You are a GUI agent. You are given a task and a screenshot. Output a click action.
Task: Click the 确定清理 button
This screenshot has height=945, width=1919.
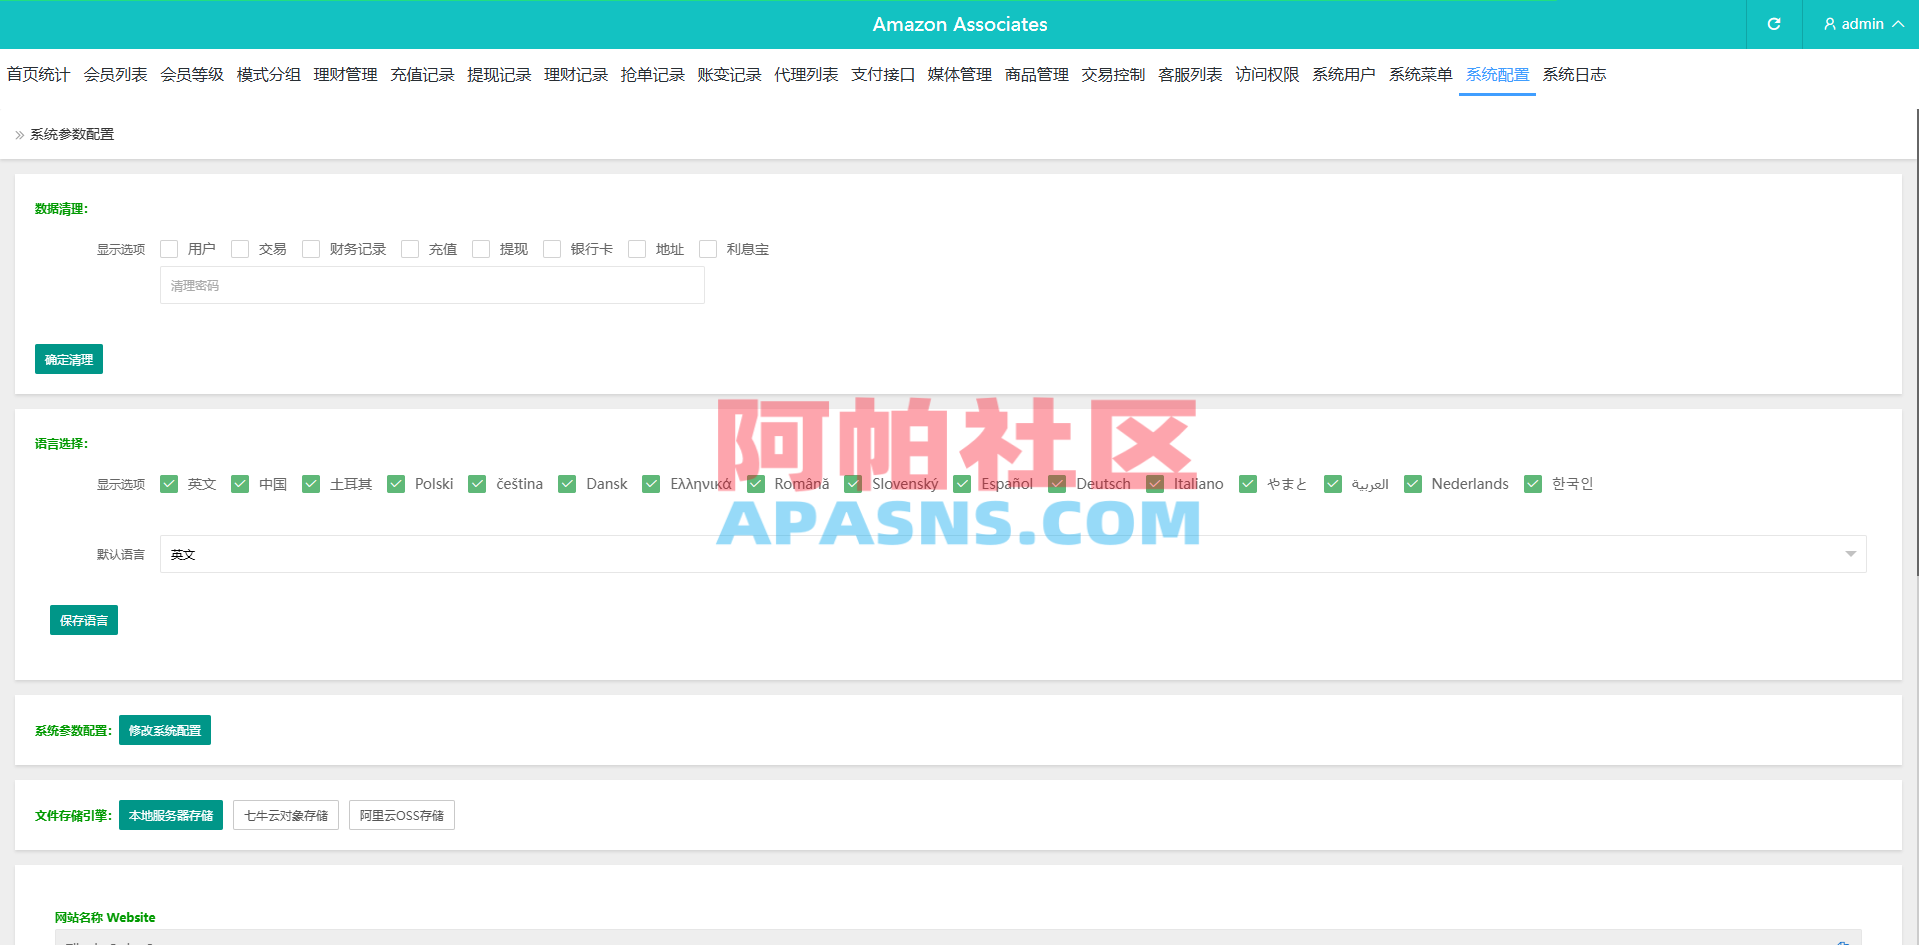click(x=68, y=359)
